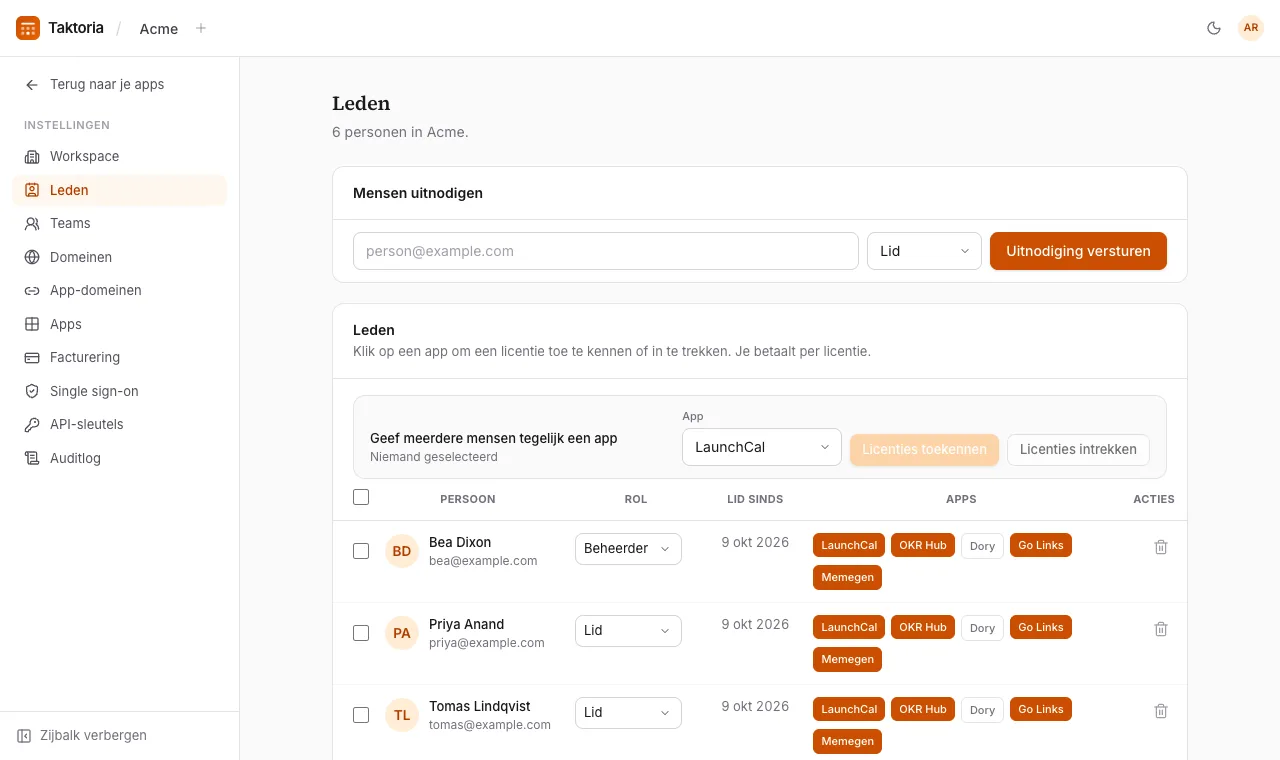Click the Acme workspace name
The width and height of the screenshot is (1280, 760).
coord(159,29)
